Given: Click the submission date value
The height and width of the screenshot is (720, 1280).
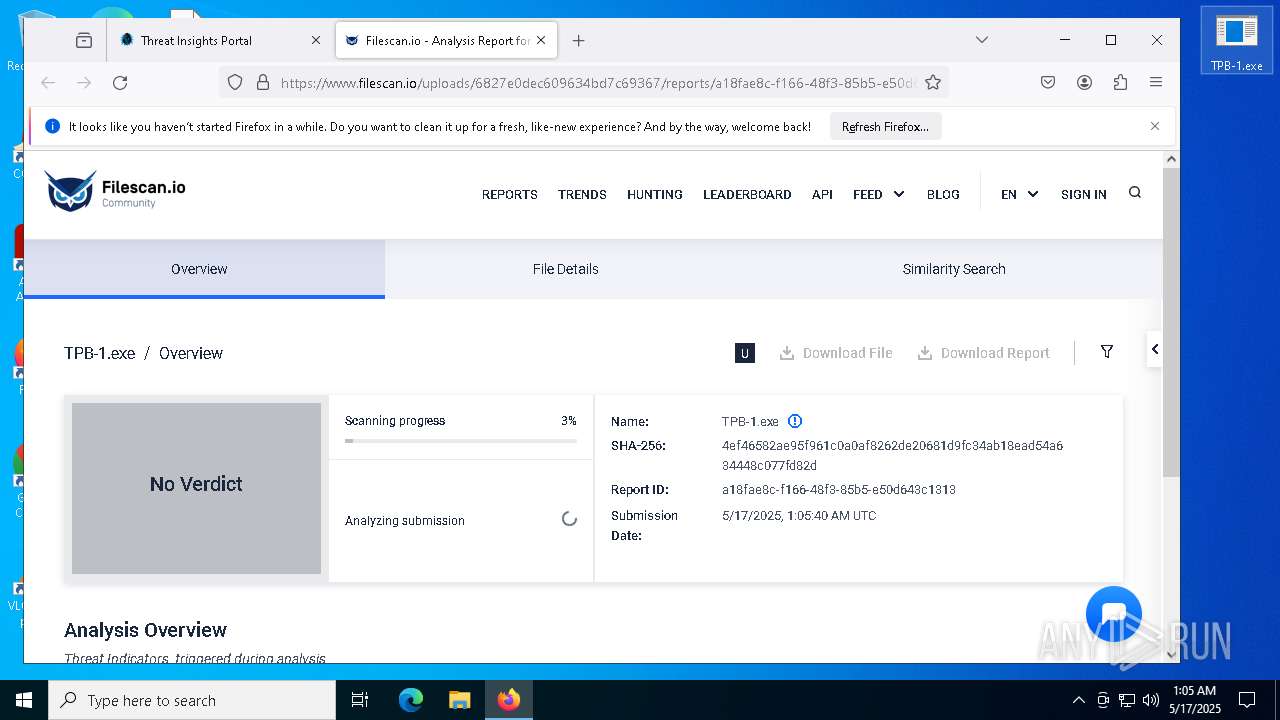Looking at the screenshot, I should click(799, 516).
